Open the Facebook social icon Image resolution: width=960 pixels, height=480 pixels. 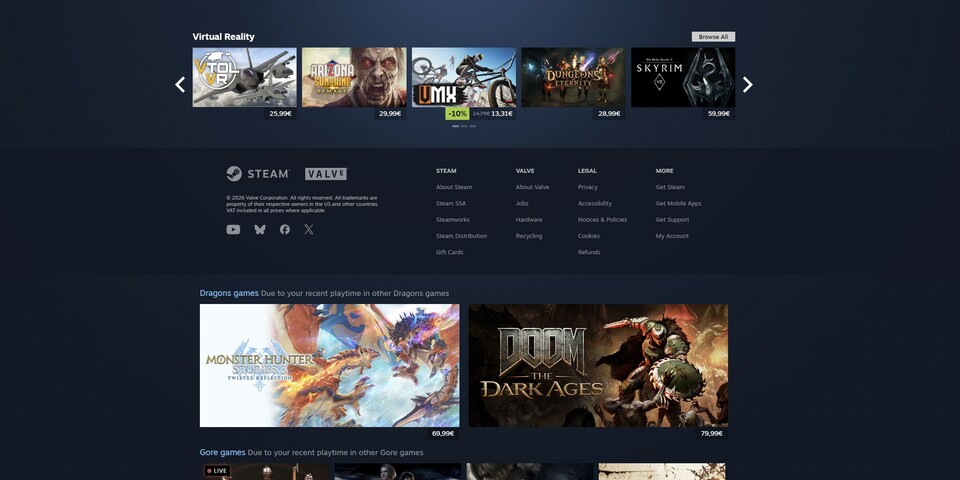click(x=285, y=229)
